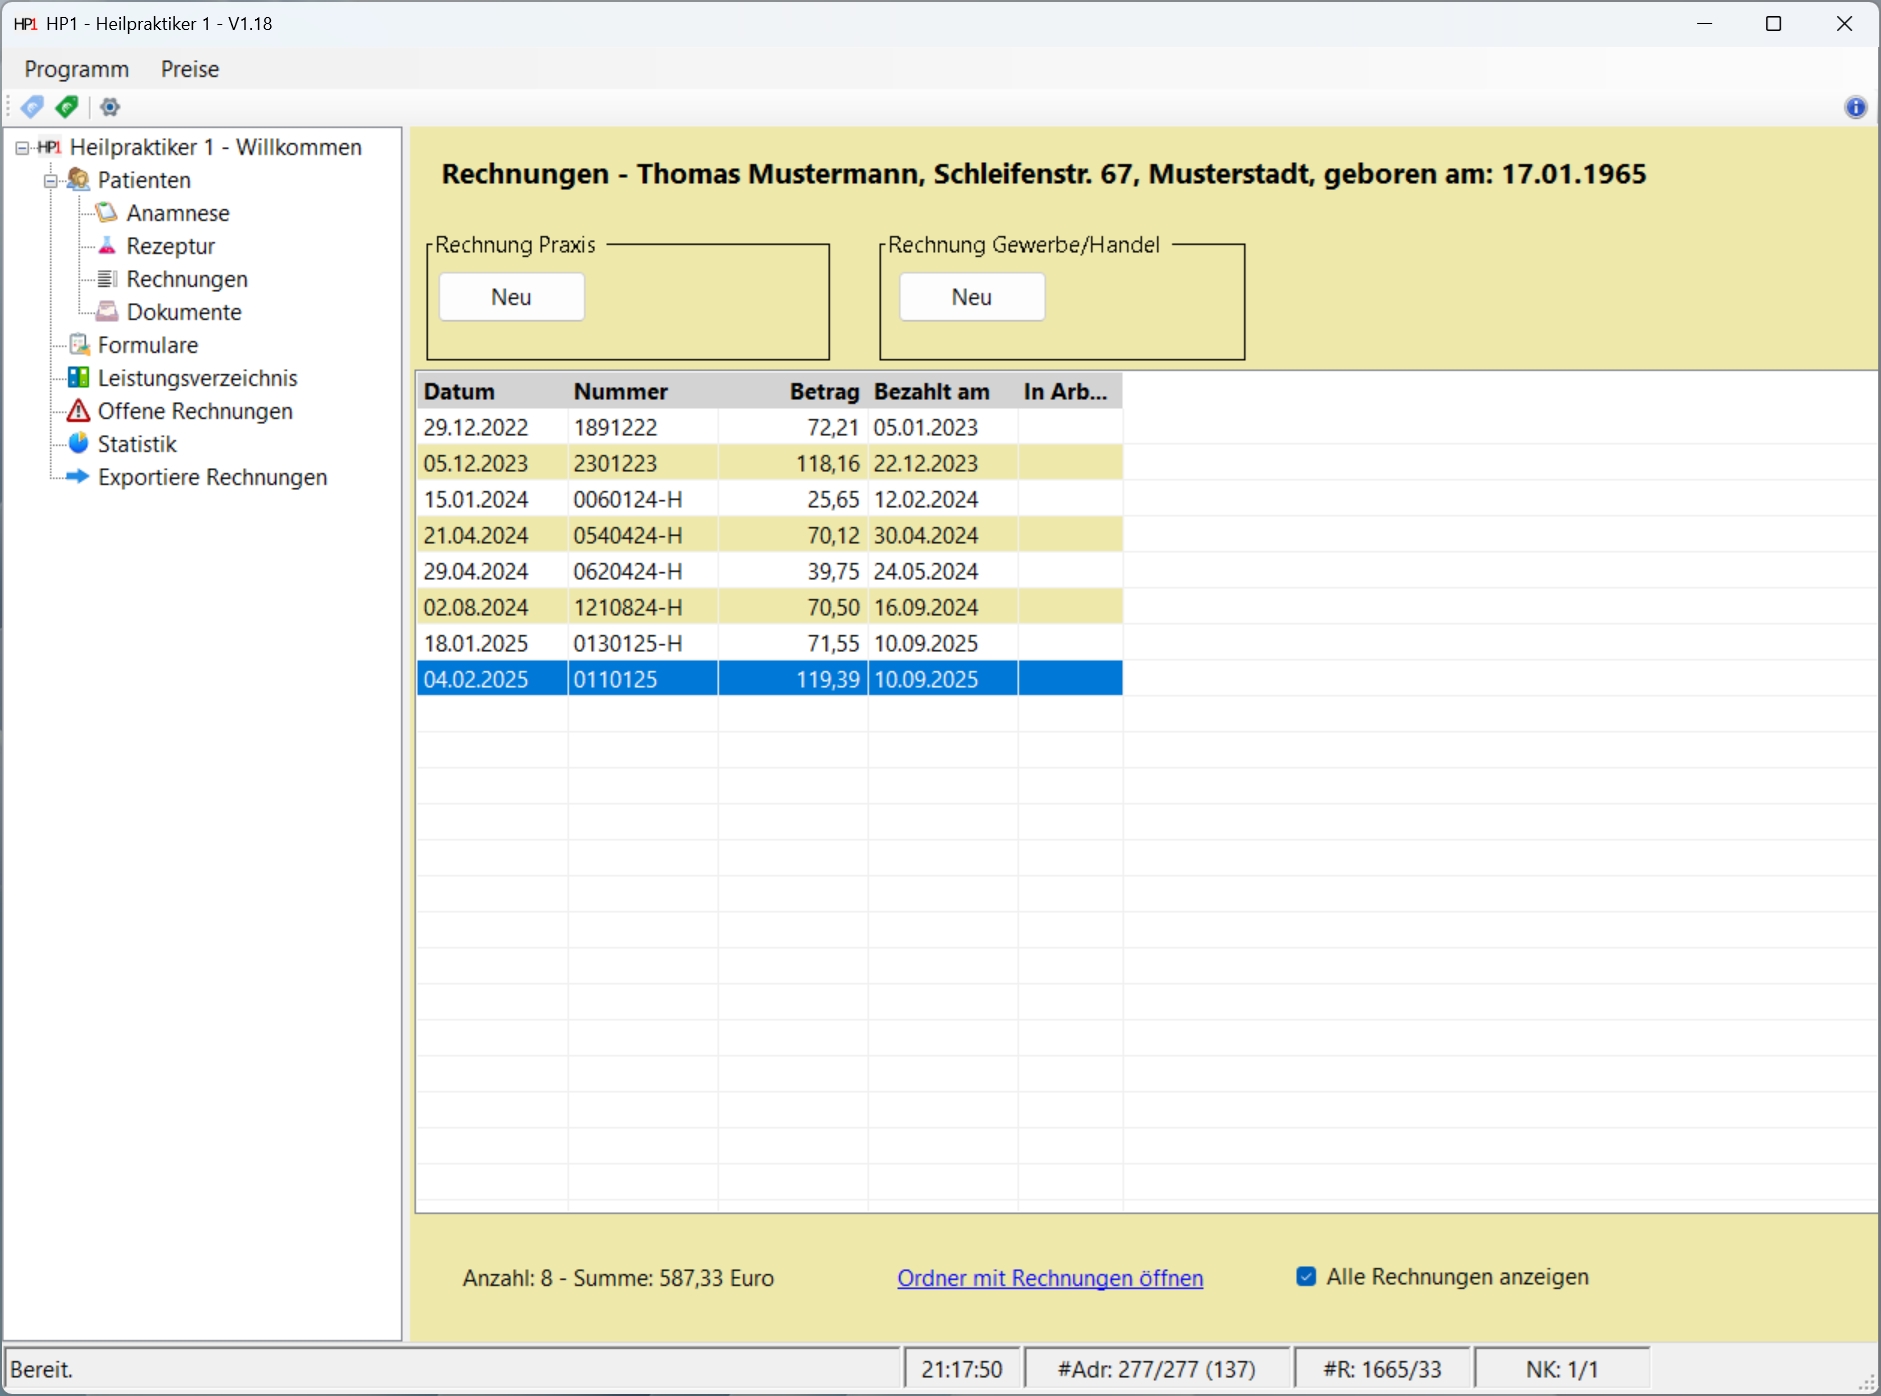
Task: Sort invoices by the Betrag column header
Action: [823, 392]
